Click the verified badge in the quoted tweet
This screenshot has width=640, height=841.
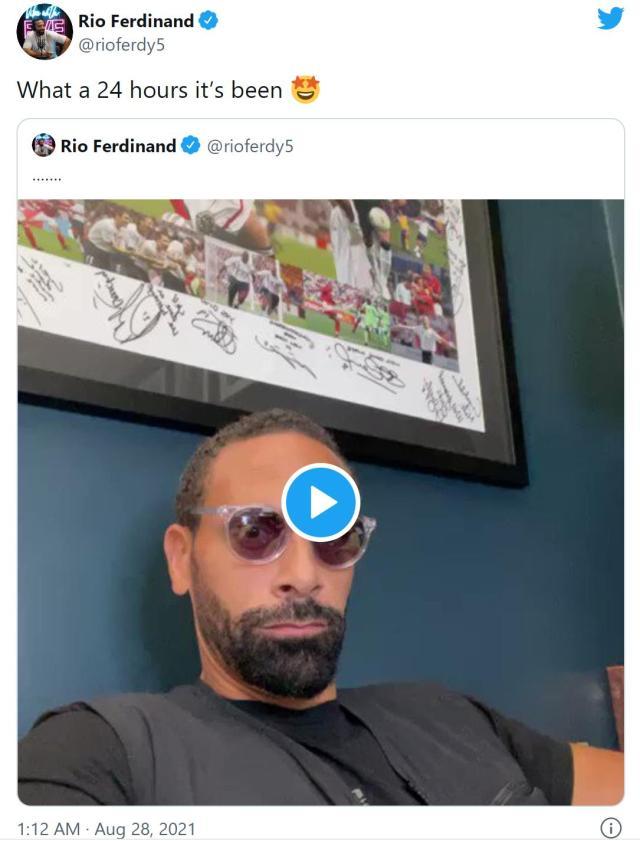click(190, 146)
